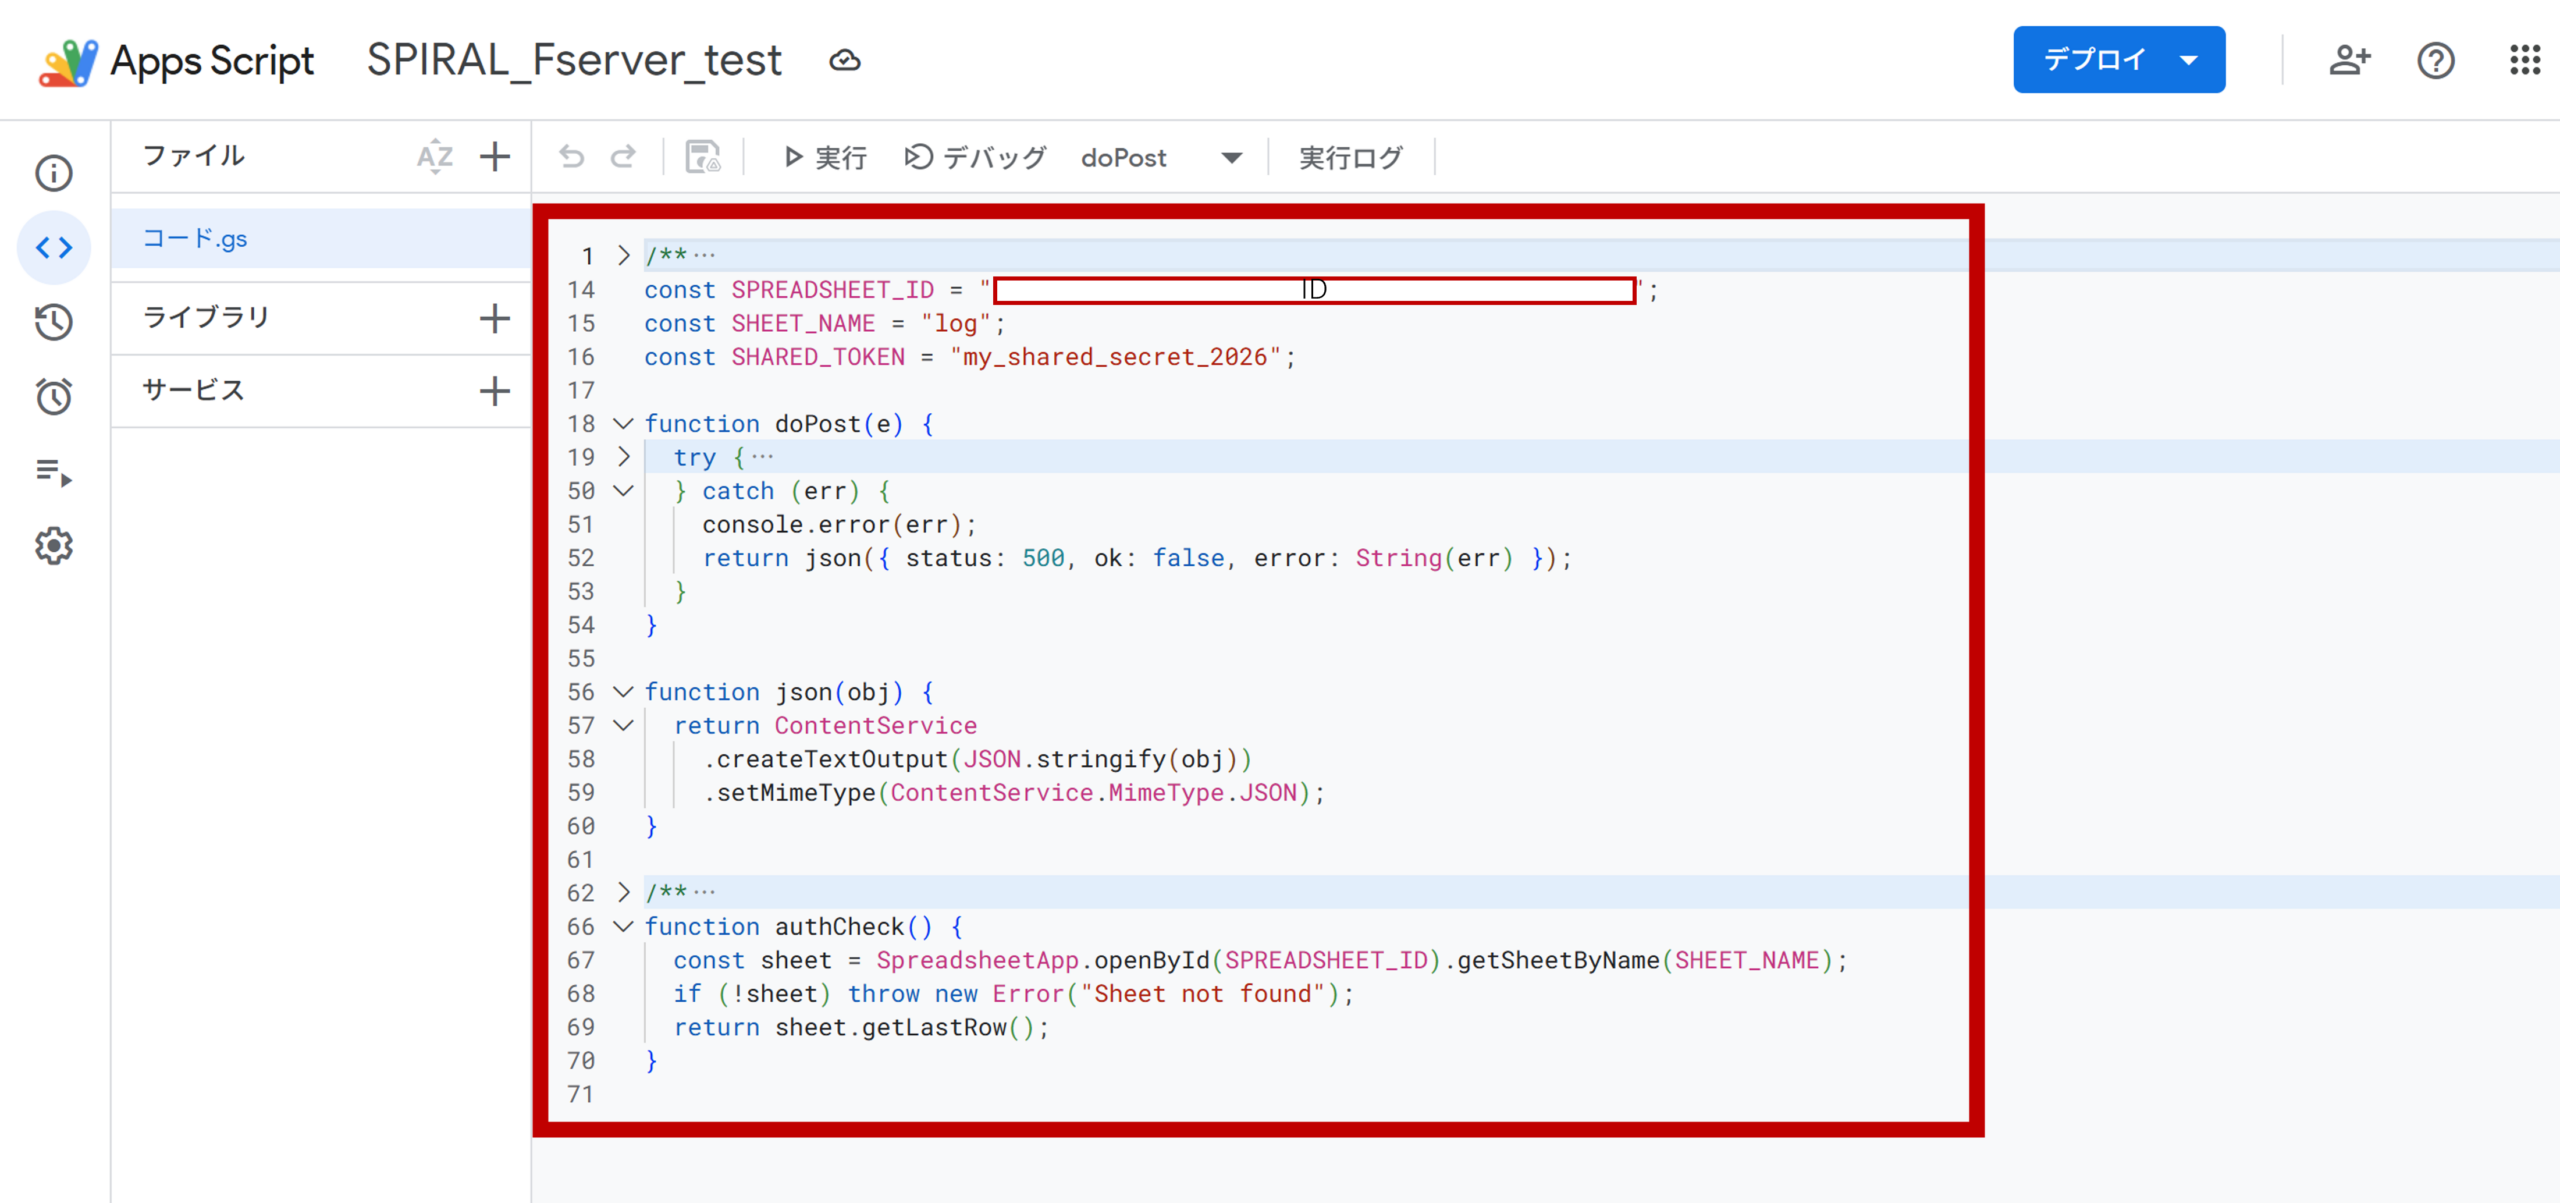Open the Google apps grid
This screenshot has width=2560, height=1203.
2525,60
